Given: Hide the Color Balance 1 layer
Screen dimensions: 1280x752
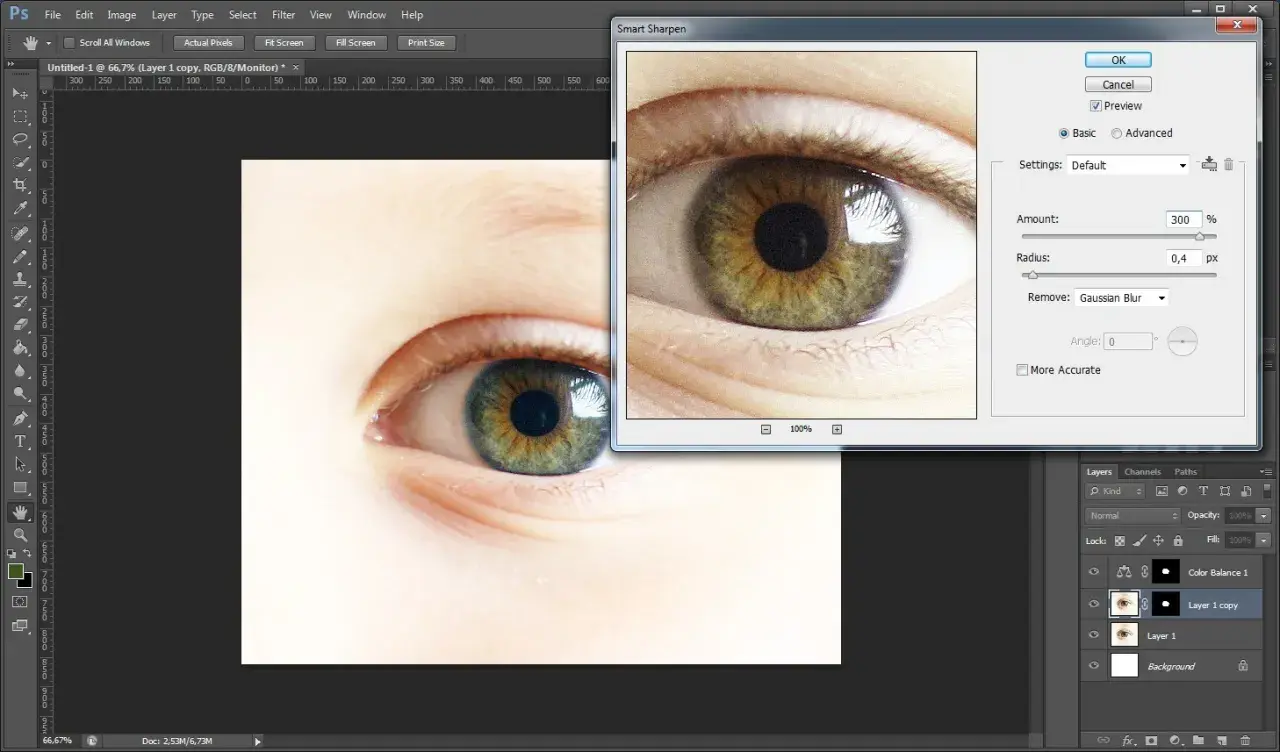Looking at the screenshot, I should coord(1094,572).
